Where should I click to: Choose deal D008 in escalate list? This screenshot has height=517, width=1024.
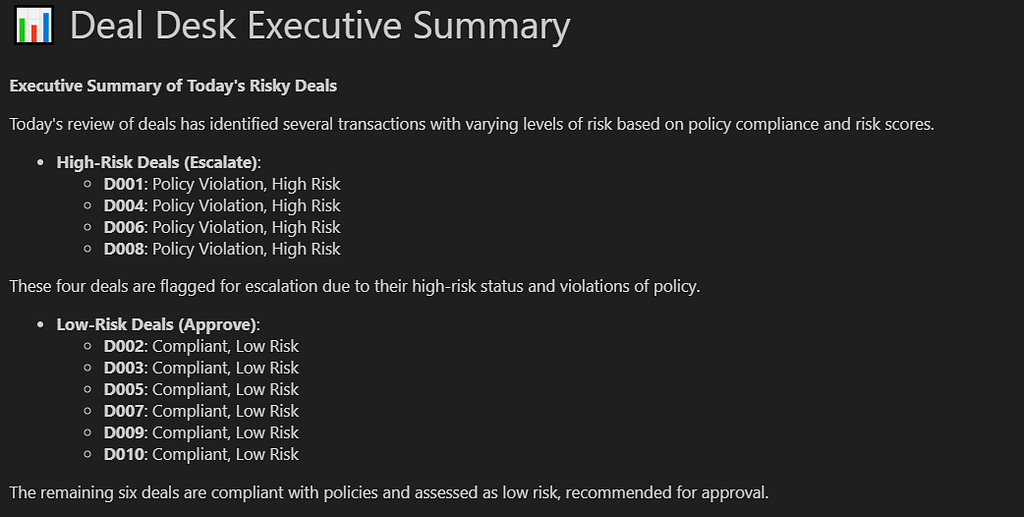[222, 249]
